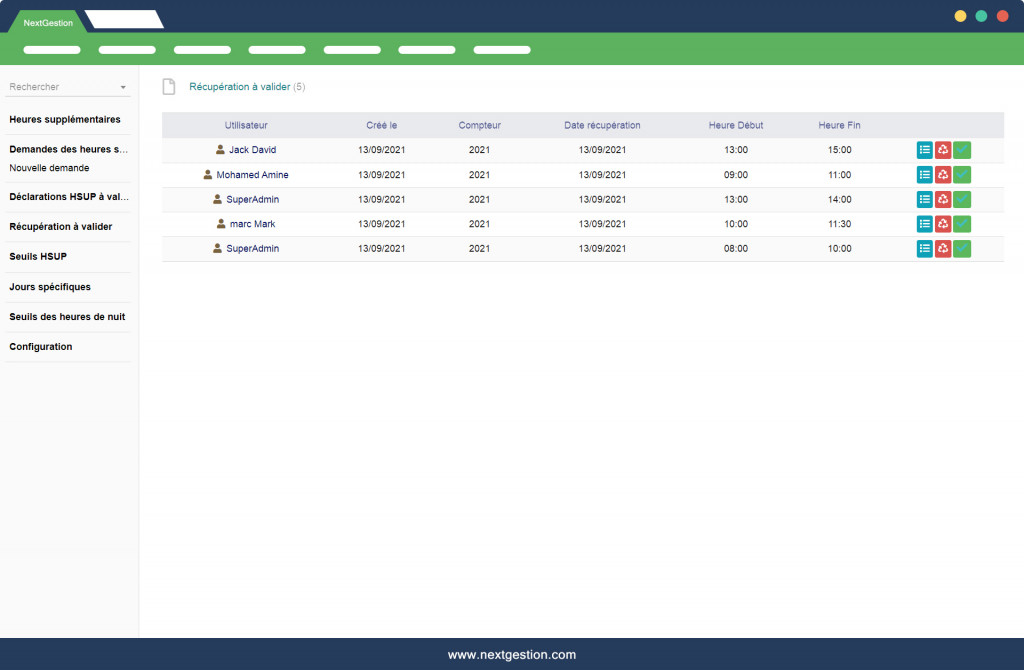Validate marc Mark's recovery with green checkmark
Image resolution: width=1024 pixels, height=670 pixels.
click(x=962, y=224)
